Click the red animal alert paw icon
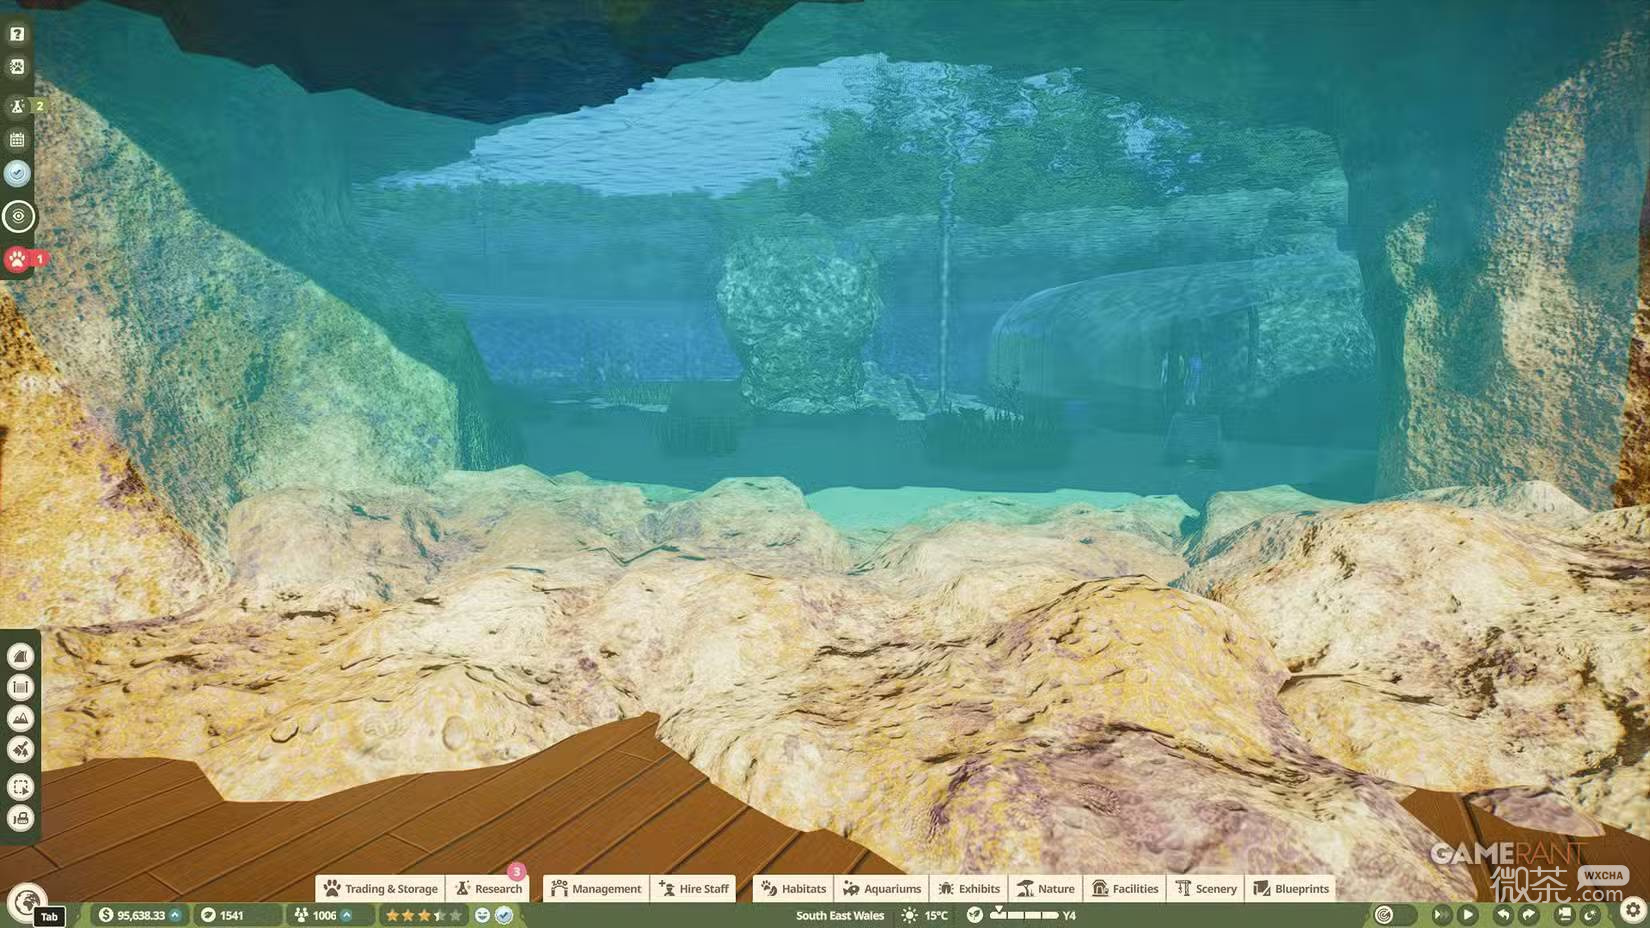 pos(17,259)
